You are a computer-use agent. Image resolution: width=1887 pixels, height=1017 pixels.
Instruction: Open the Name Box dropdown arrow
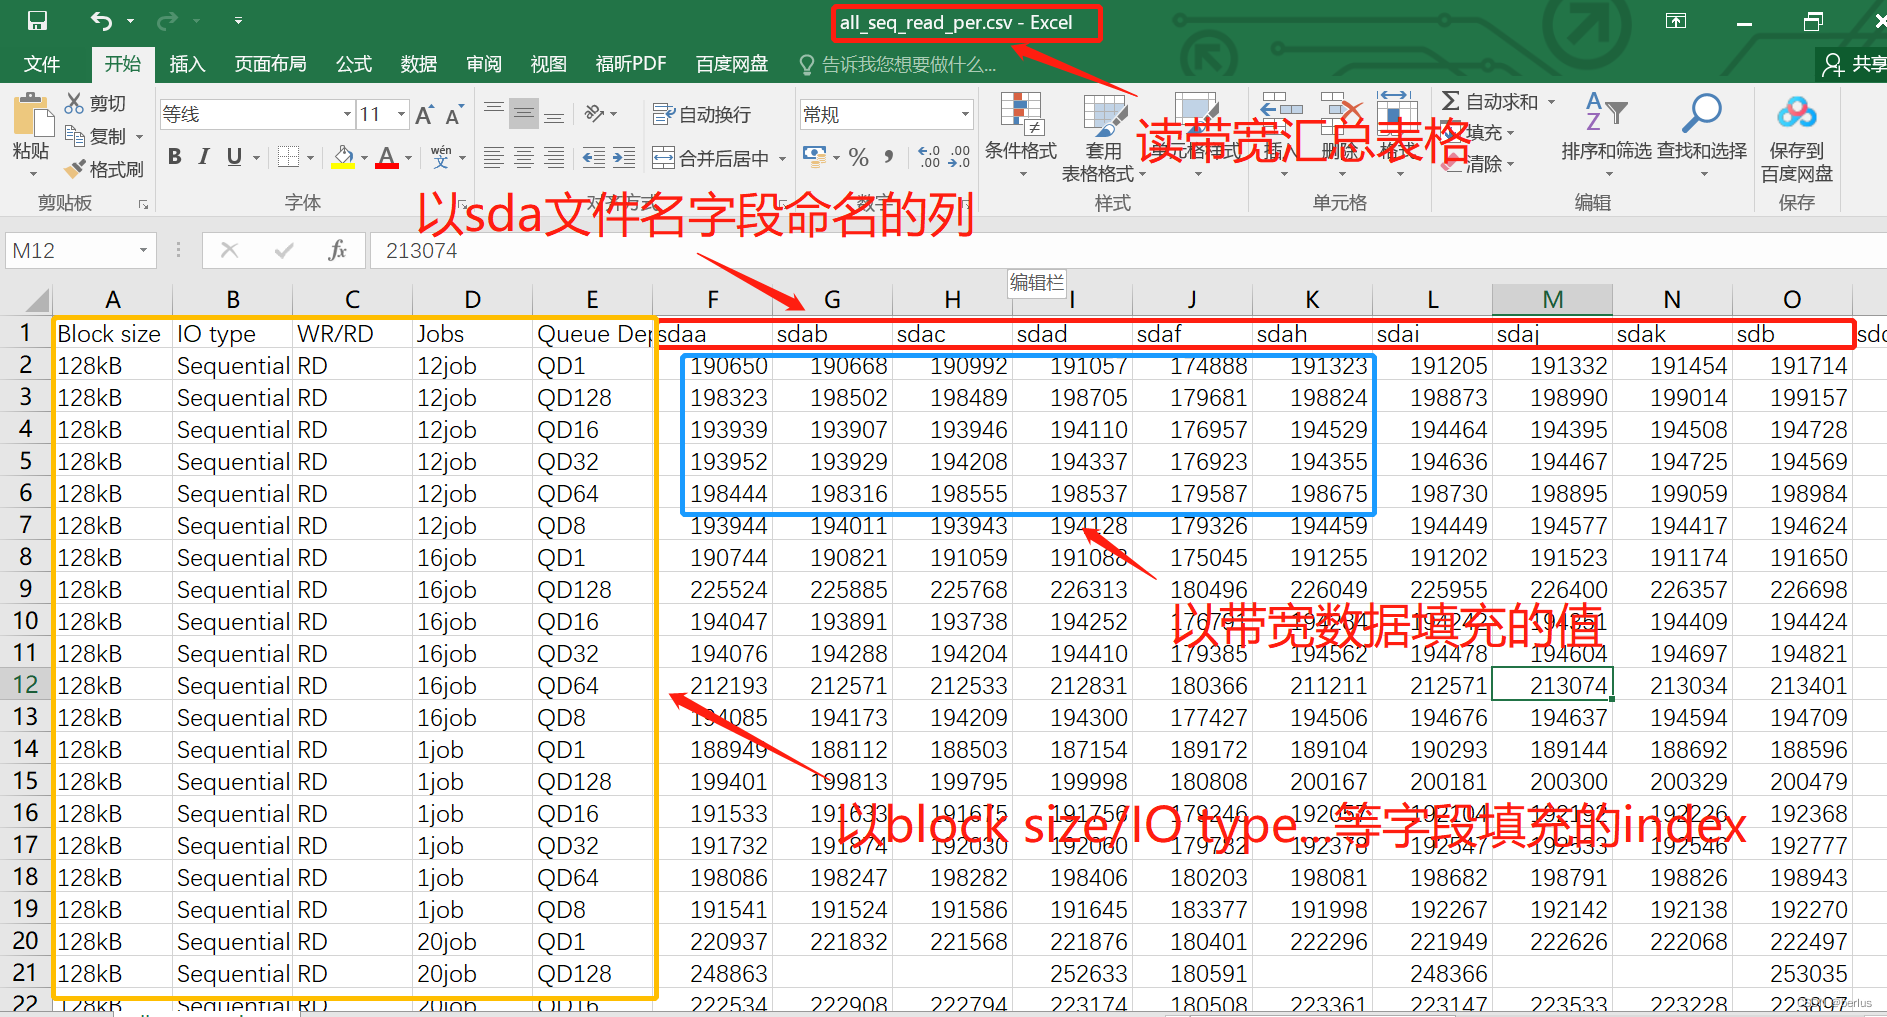click(x=145, y=250)
